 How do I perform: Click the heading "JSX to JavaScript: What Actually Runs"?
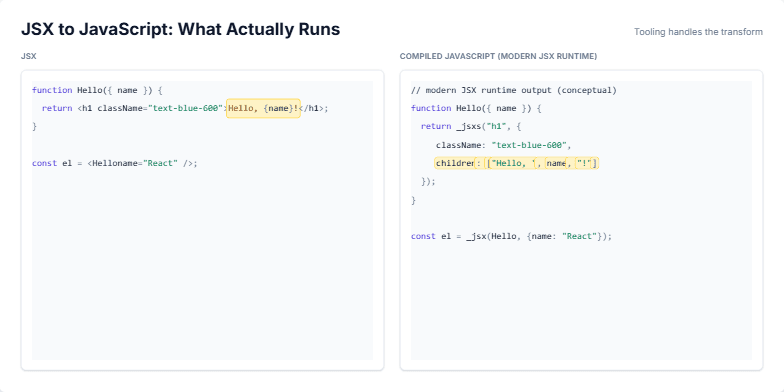[180, 30]
